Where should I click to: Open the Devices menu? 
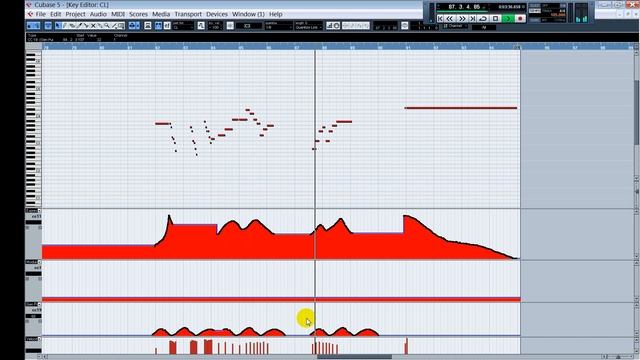pyautogui.click(x=217, y=14)
